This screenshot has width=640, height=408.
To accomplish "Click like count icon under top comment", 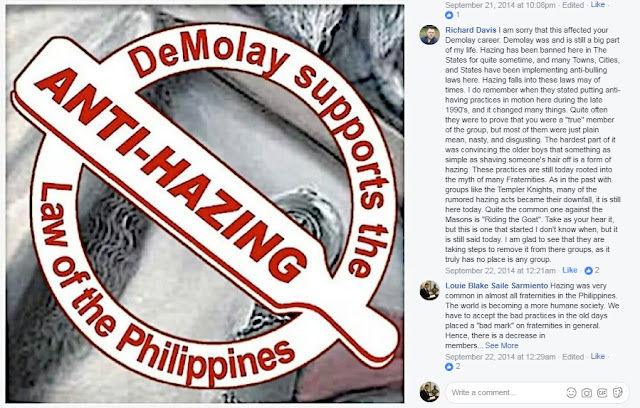I will point(449,15).
